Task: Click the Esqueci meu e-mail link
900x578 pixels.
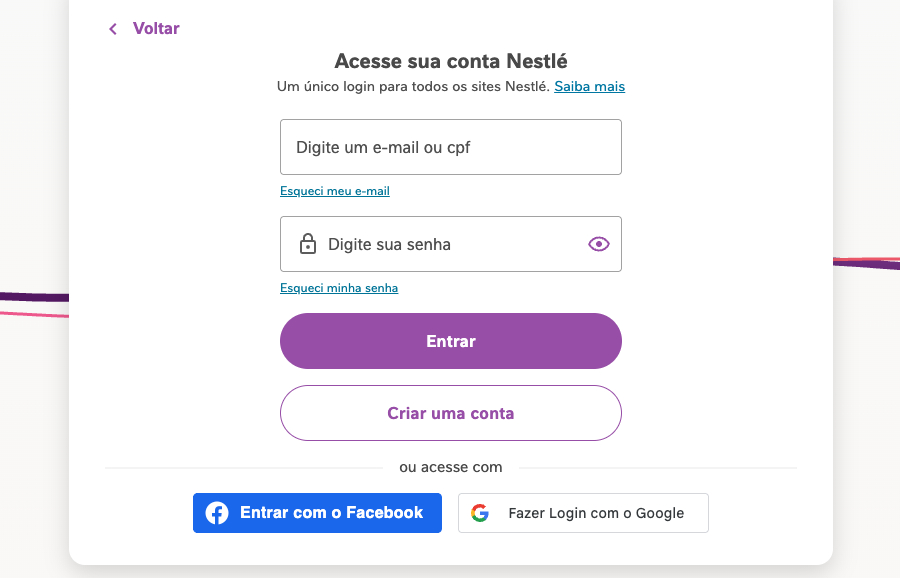Action: [x=334, y=191]
